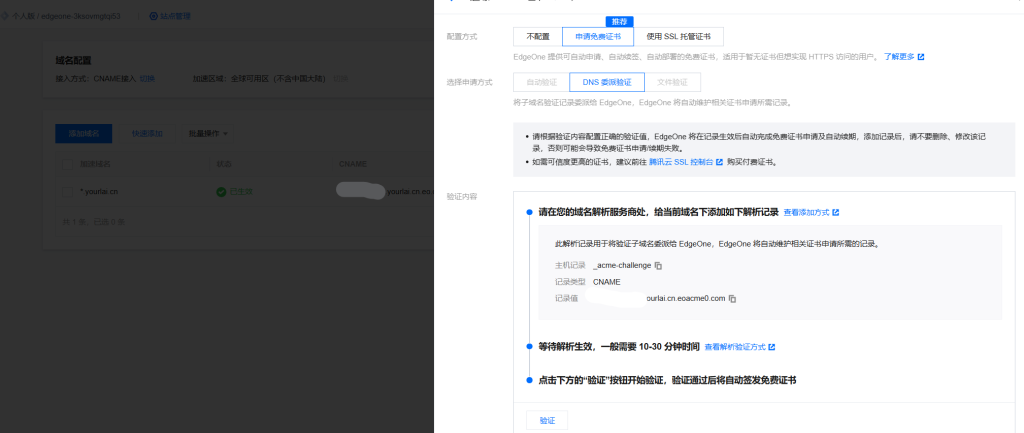This screenshot has width=1024, height=433.
Task: Click external icon next to 查看解析验证方式
Action: pos(772,347)
